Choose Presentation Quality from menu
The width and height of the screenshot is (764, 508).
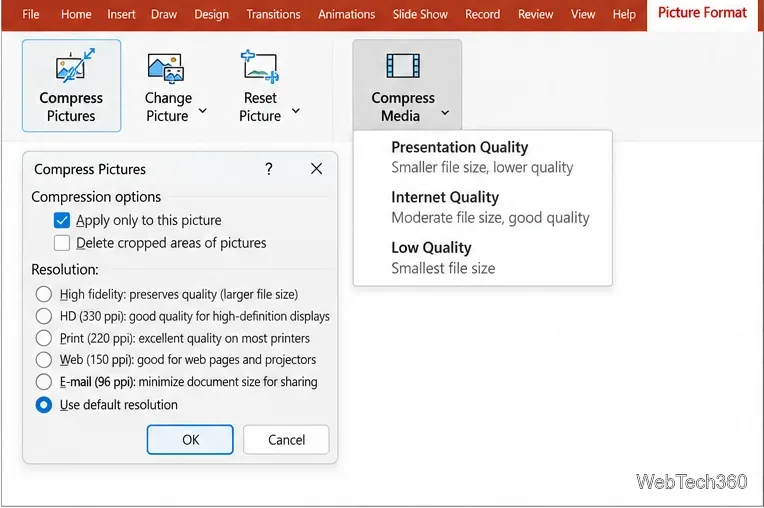482,157
